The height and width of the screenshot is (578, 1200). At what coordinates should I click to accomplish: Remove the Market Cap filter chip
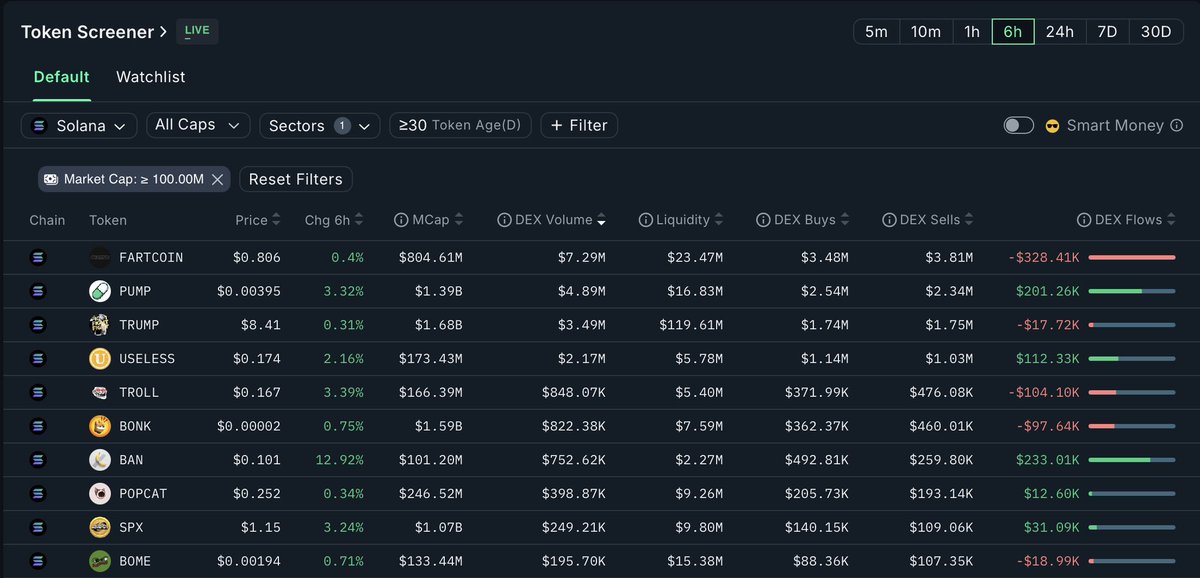click(219, 179)
